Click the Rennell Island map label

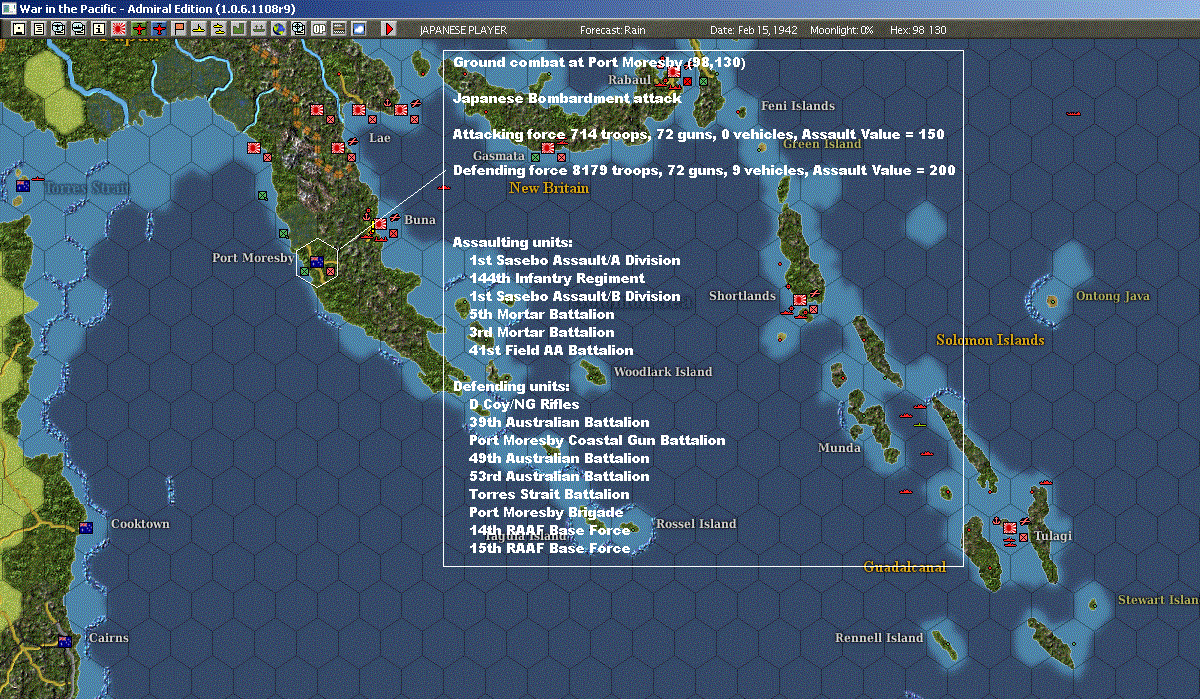[879, 638]
